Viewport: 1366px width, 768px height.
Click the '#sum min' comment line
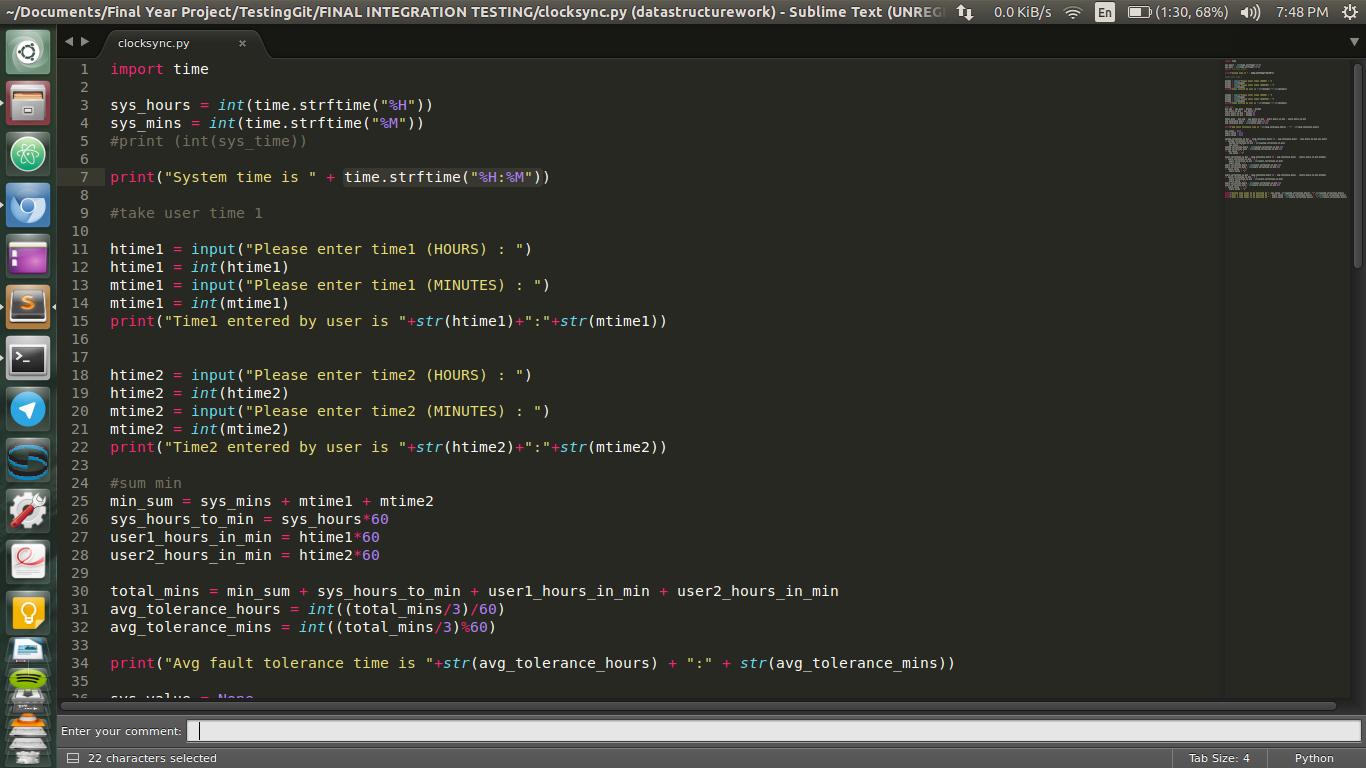(x=146, y=483)
